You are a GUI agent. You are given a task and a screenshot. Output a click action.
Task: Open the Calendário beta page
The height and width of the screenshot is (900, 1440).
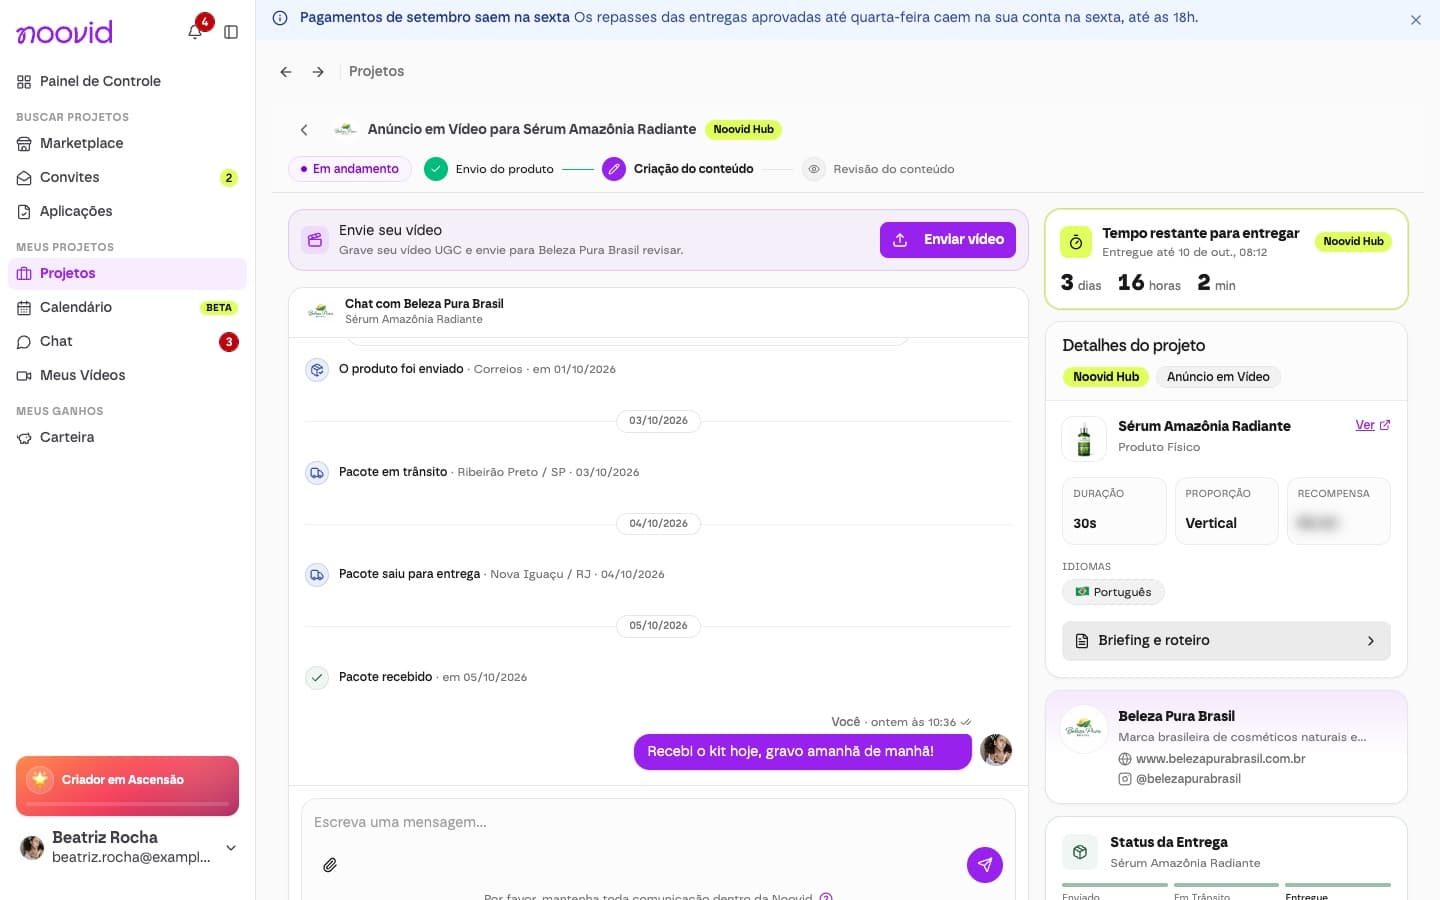pyautogui.click(x=127, y=307)
